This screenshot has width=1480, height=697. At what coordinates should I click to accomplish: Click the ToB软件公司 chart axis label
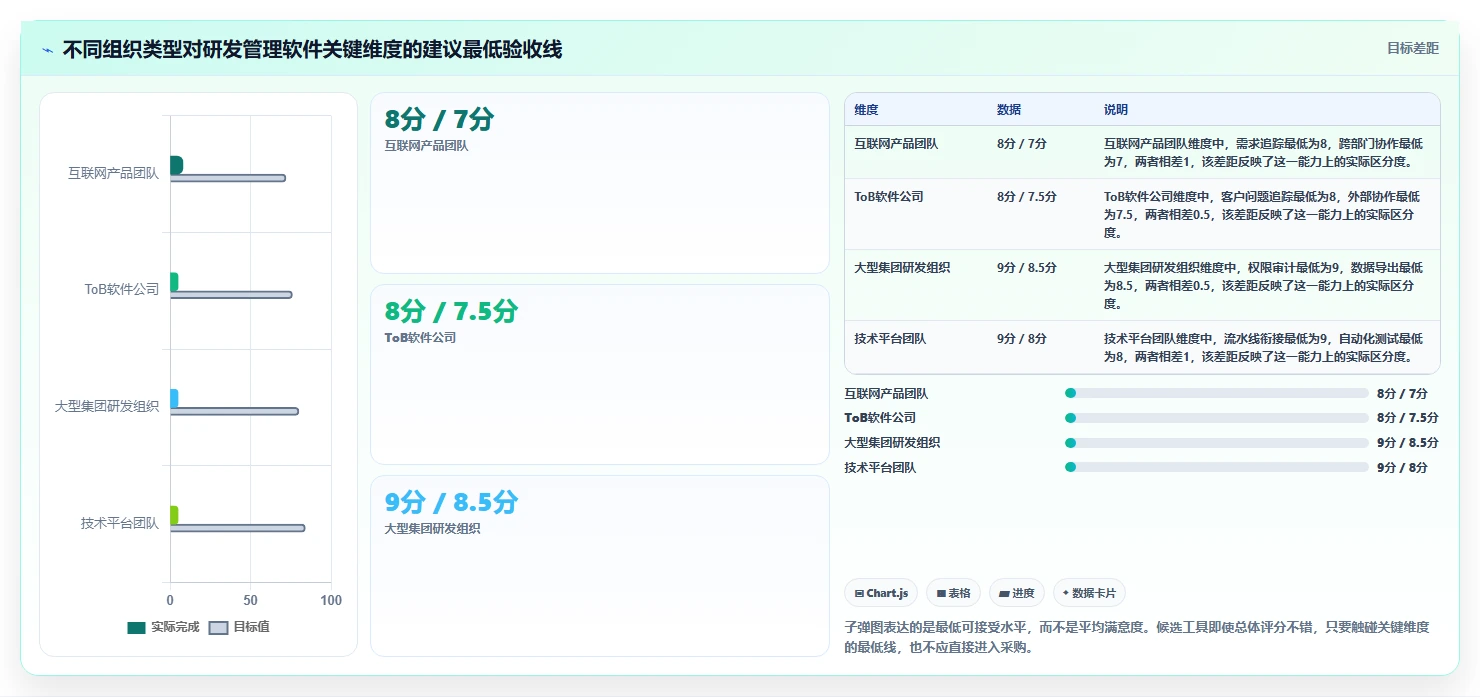pos(122,290)
